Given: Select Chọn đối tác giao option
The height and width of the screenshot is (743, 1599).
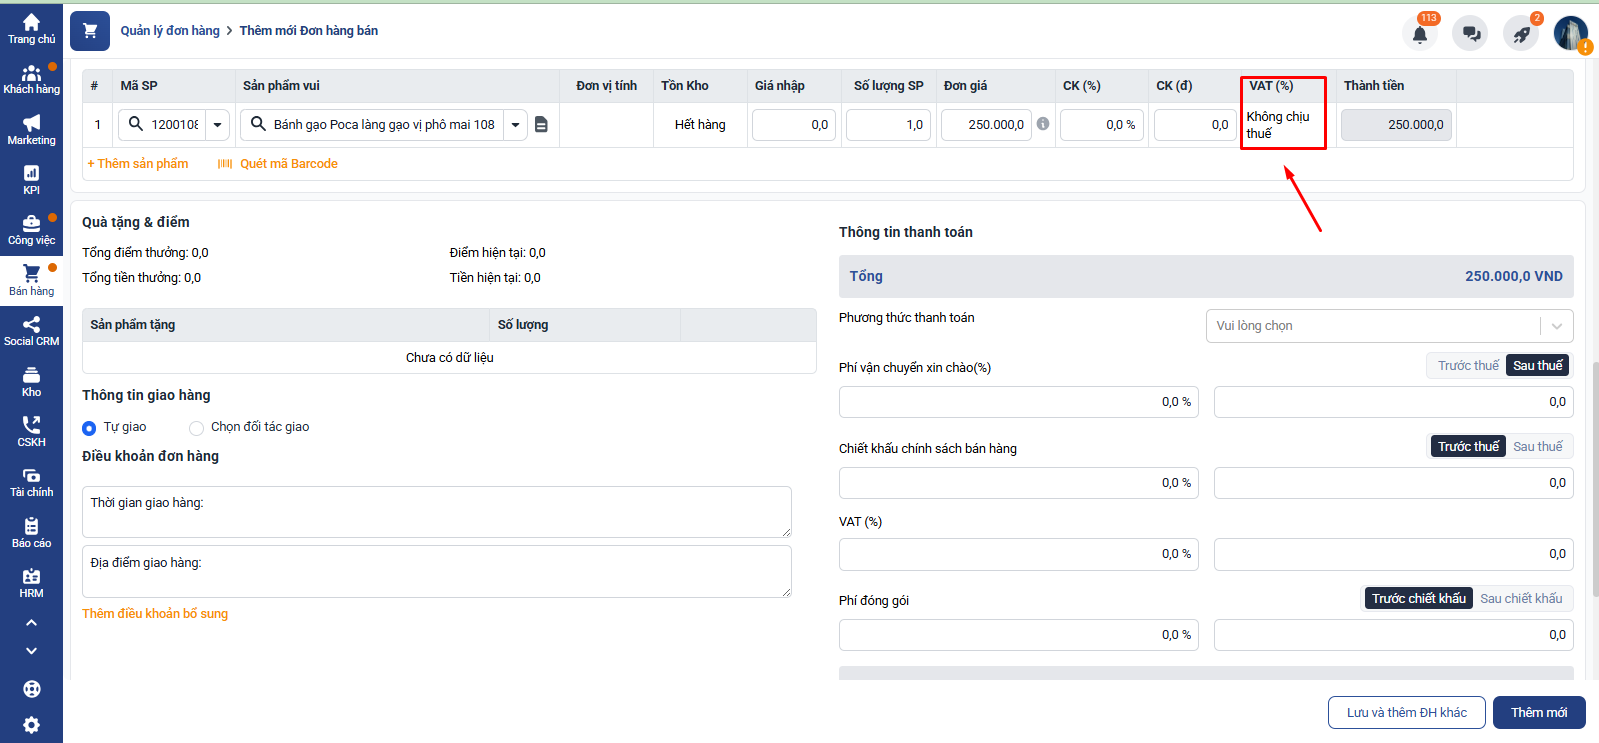Looking at the screenshot, I should 196,428.
